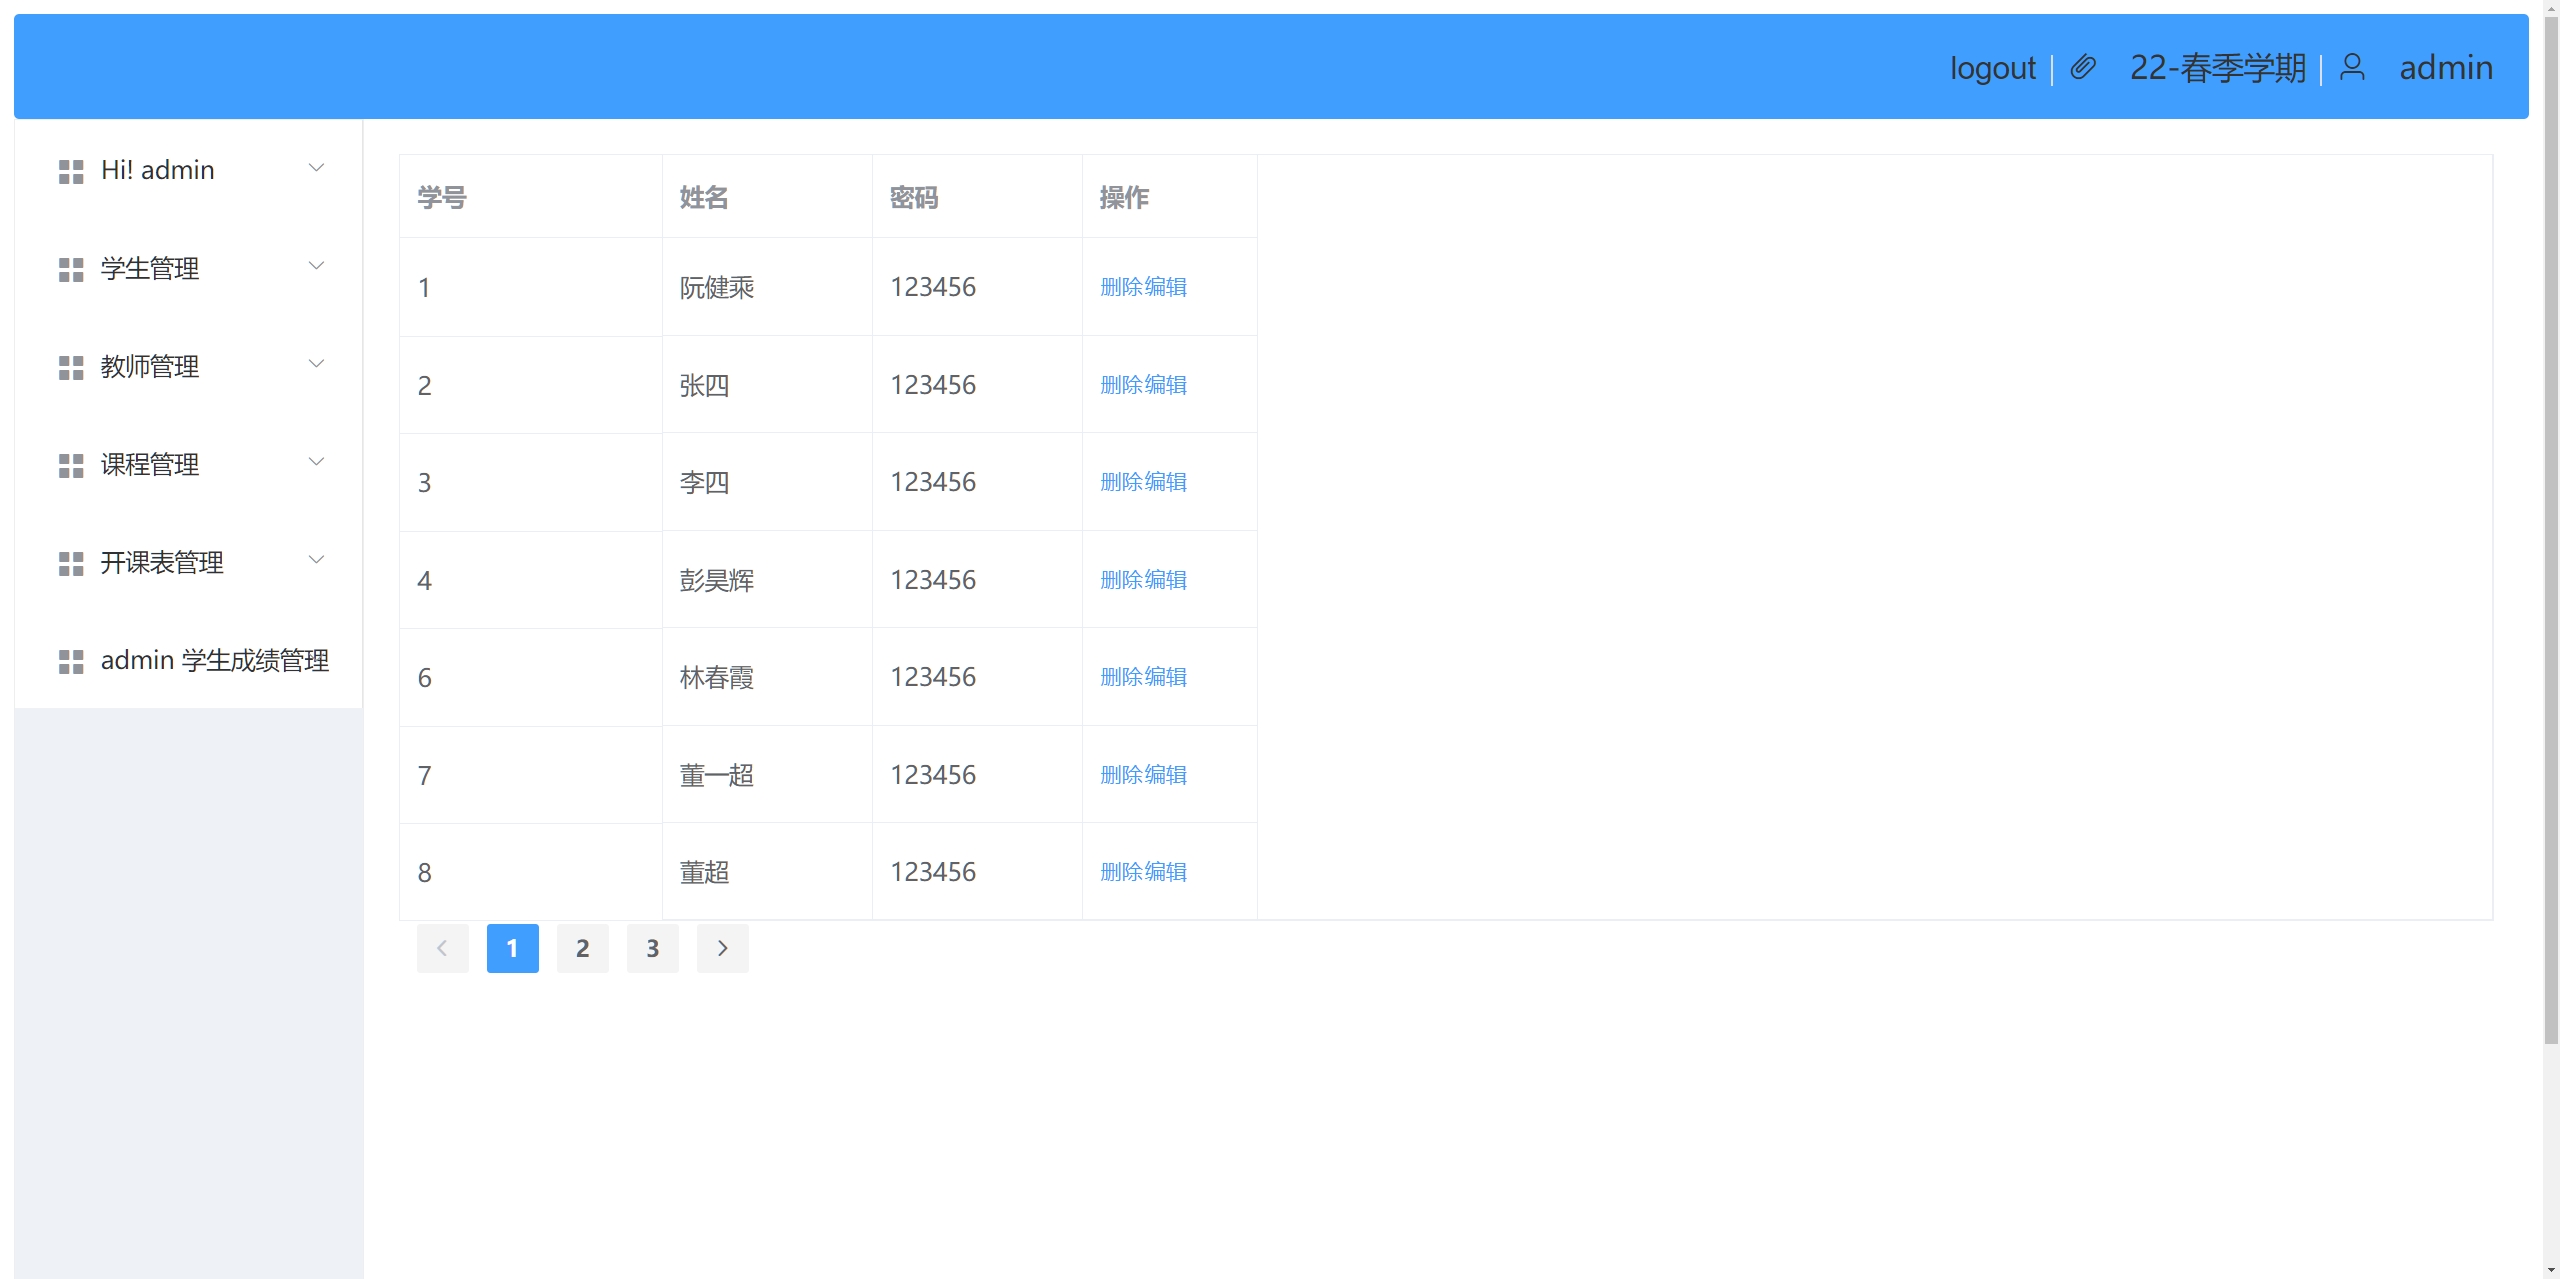This screenshot has width=2560, height=1279.
Task: Edit student 阮健乘 with 编辑
Action: click(x=1166, y=287)
